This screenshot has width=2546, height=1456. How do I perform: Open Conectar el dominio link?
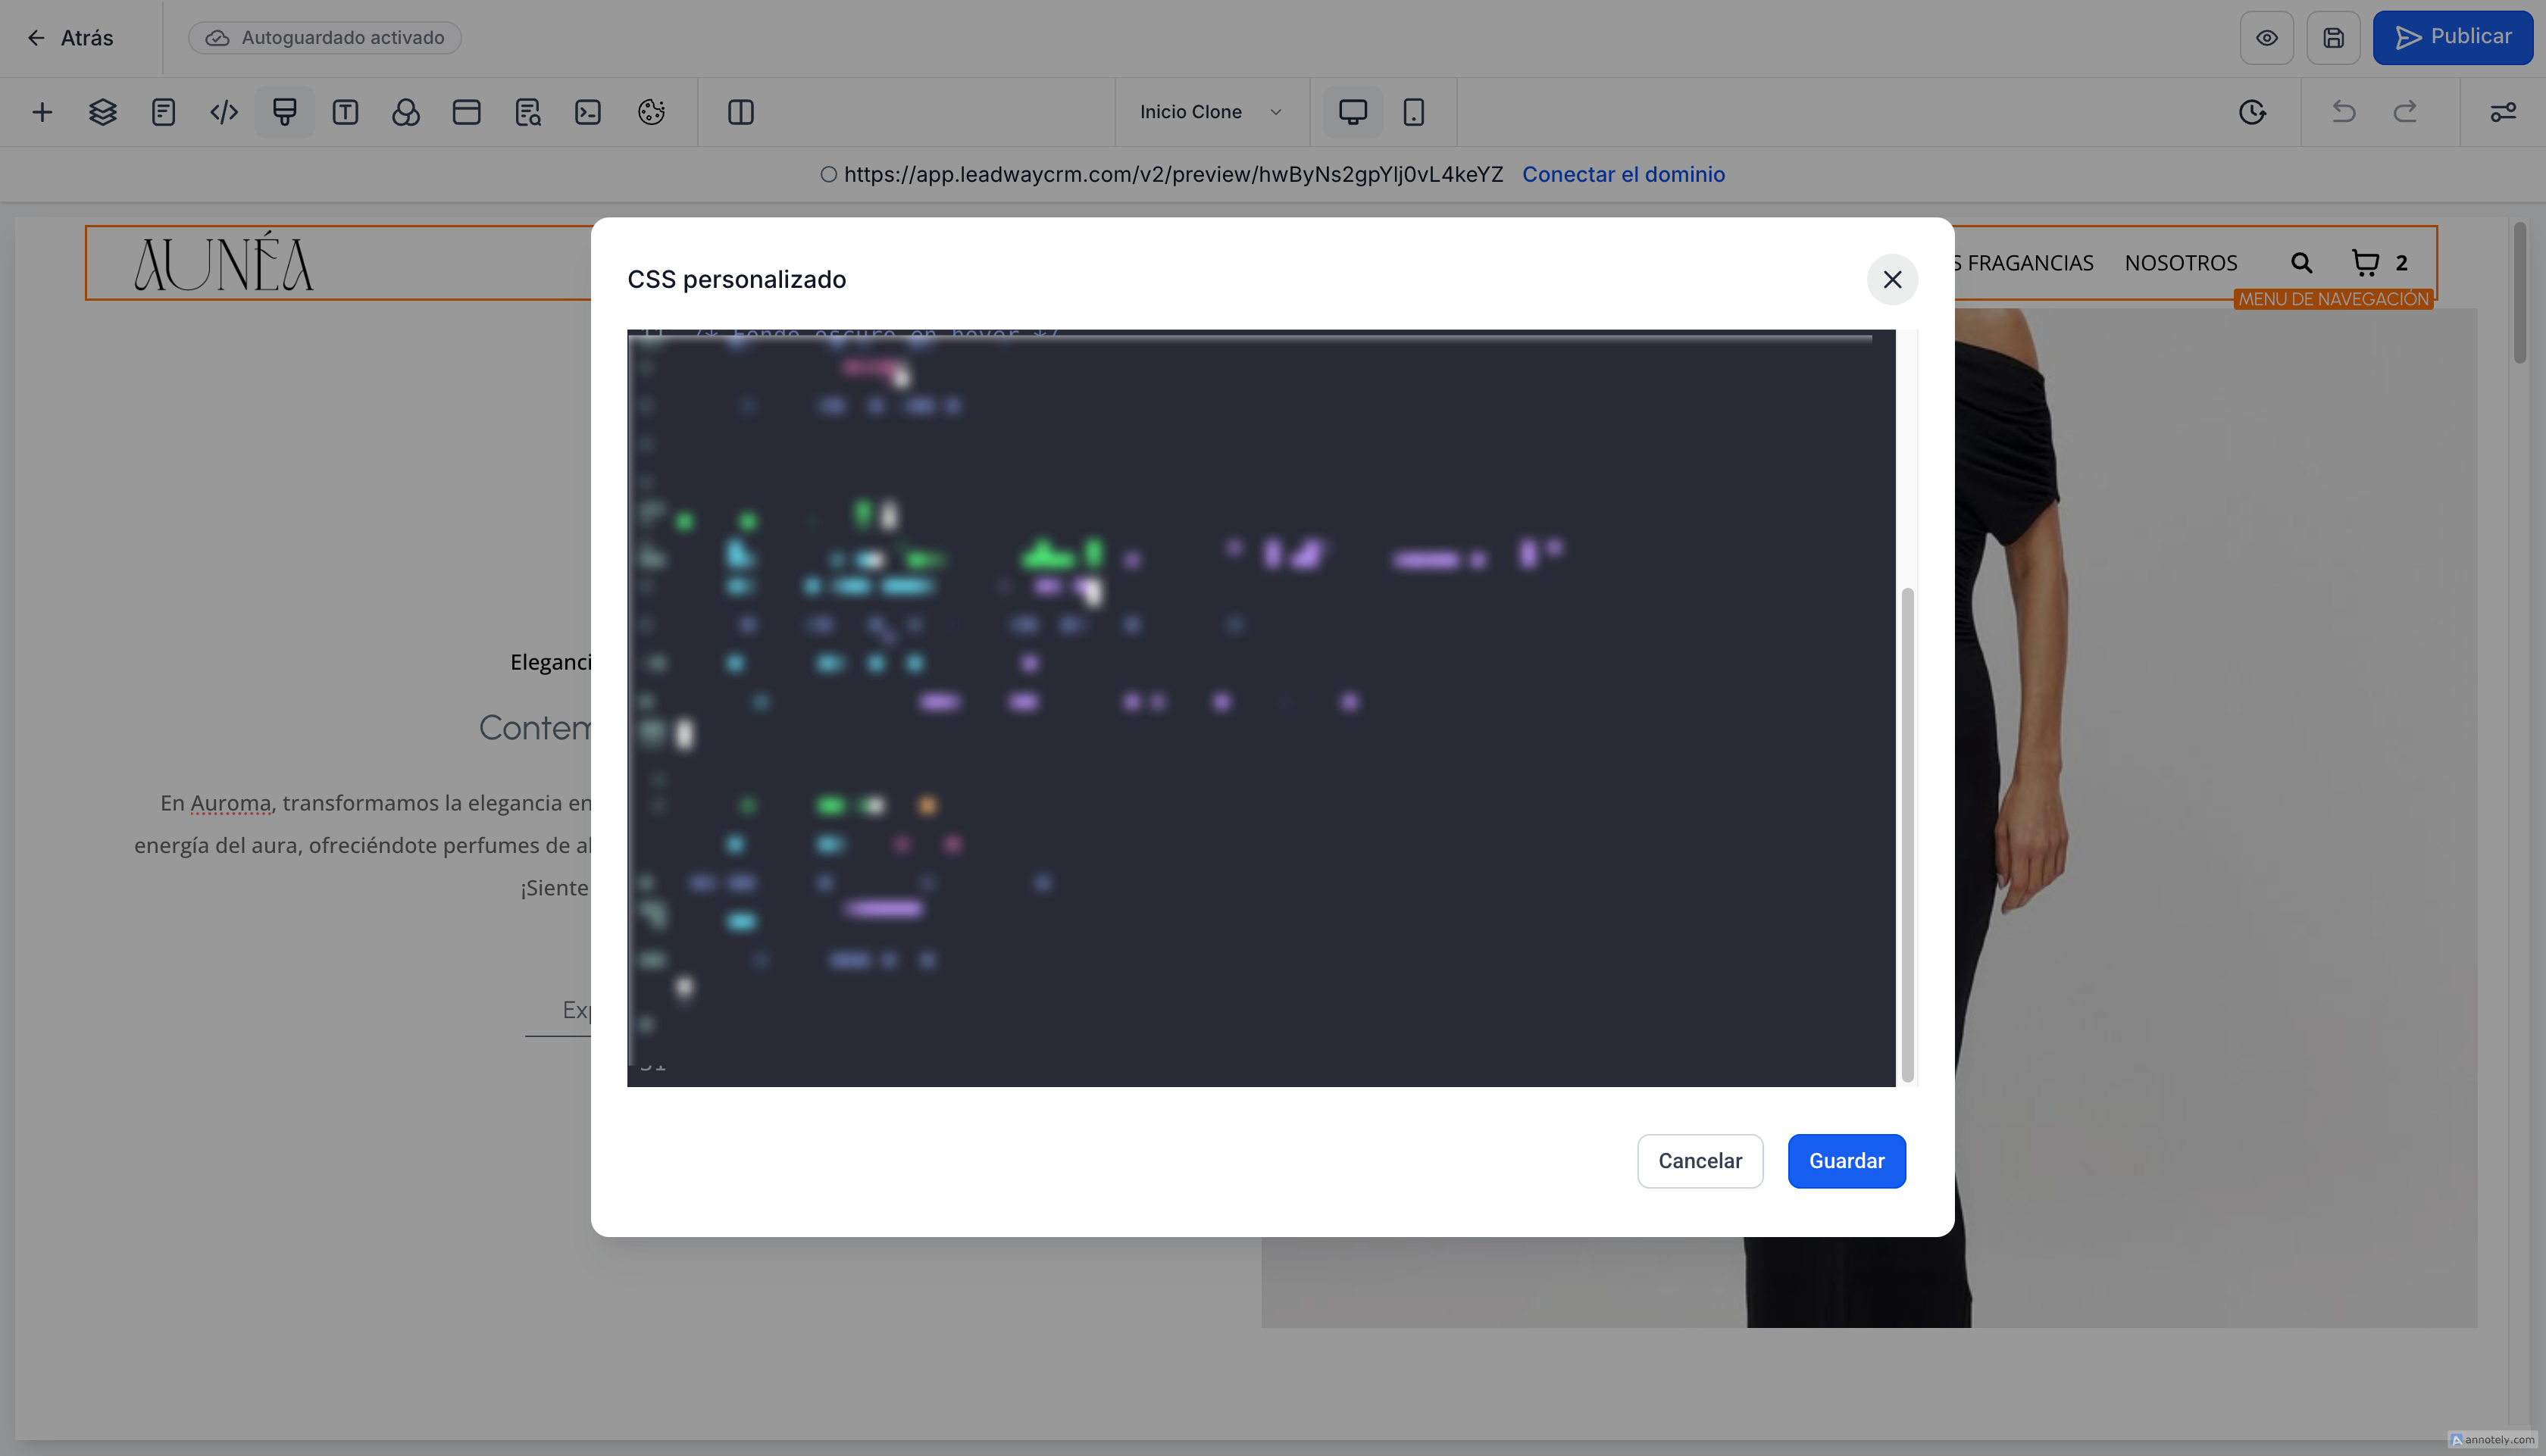coord(1623,174)
